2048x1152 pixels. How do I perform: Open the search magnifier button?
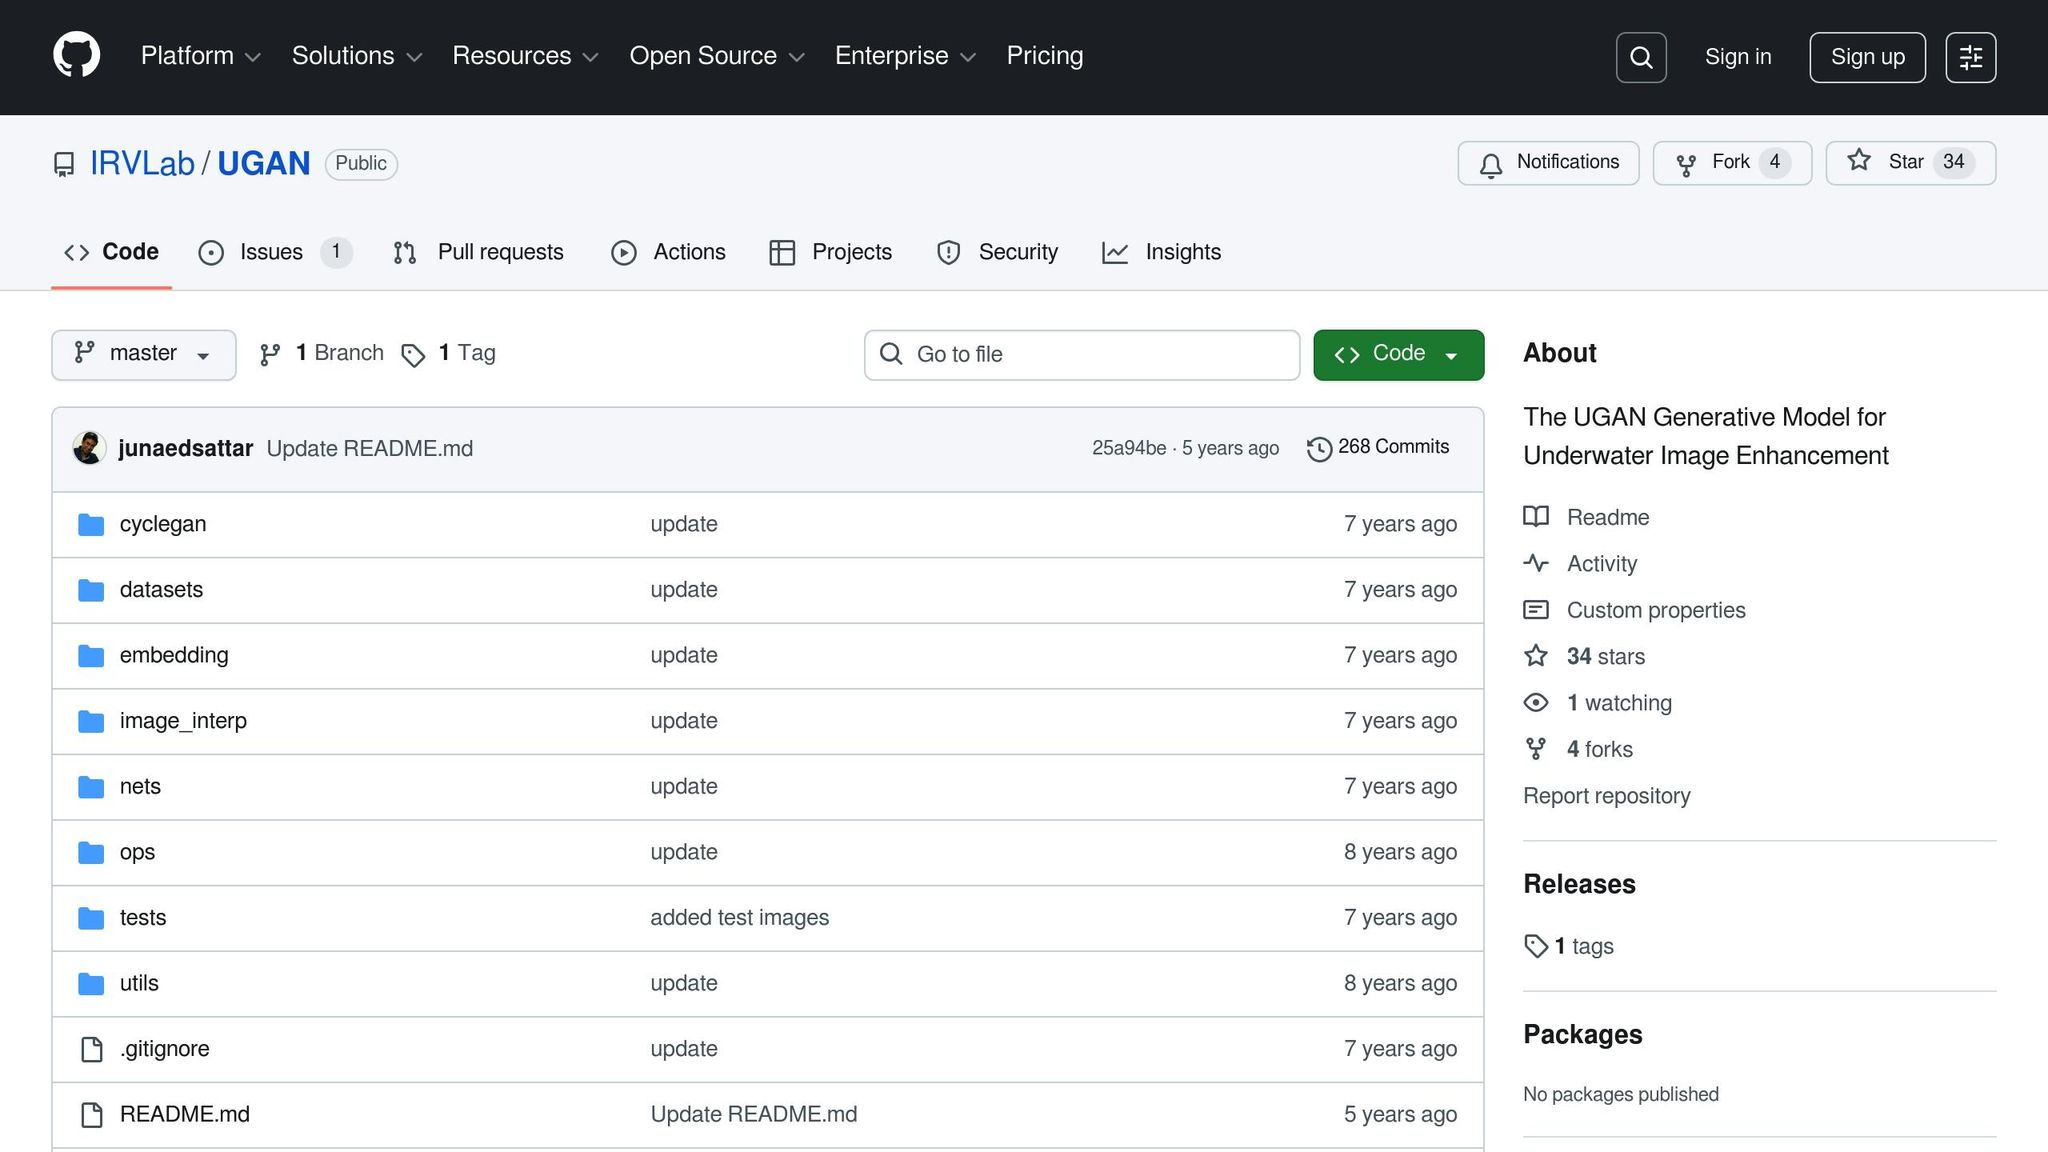click(1641, 57)
